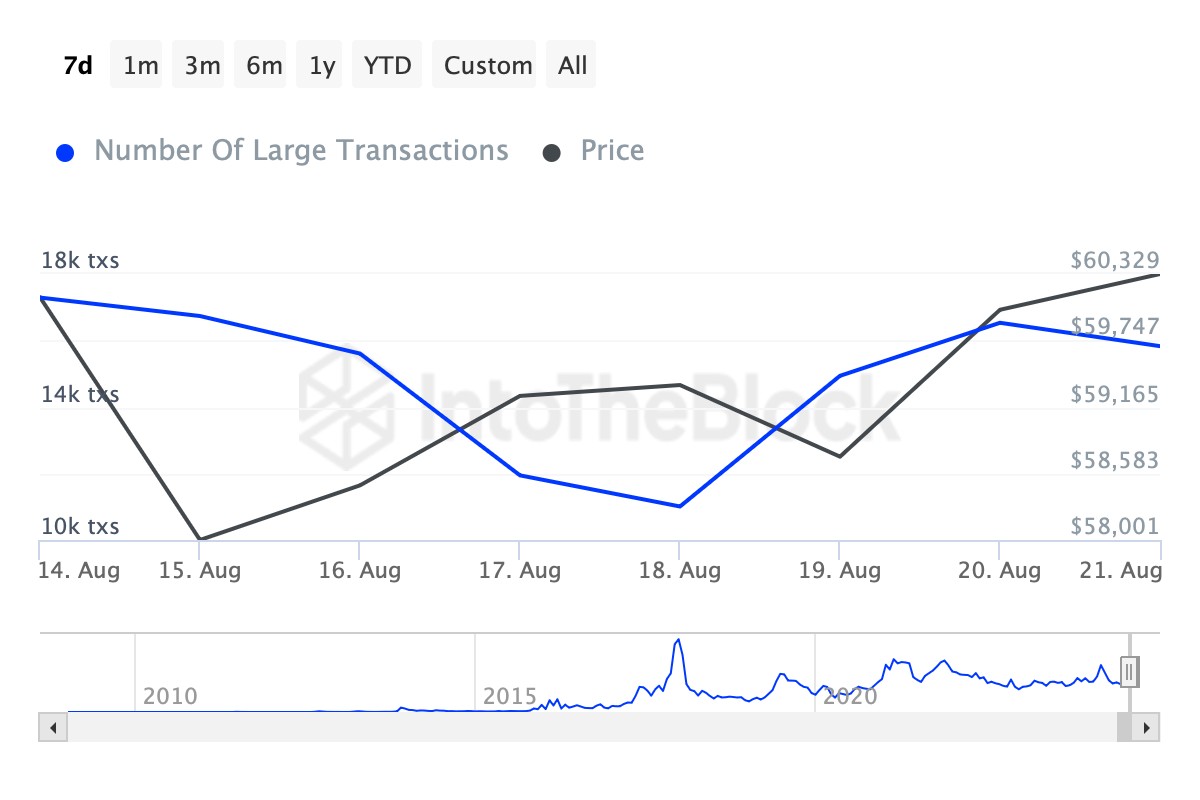Toggle the Number Of Large Transactions series
Screen dimensions: 1200x800
tap(301, 151)
